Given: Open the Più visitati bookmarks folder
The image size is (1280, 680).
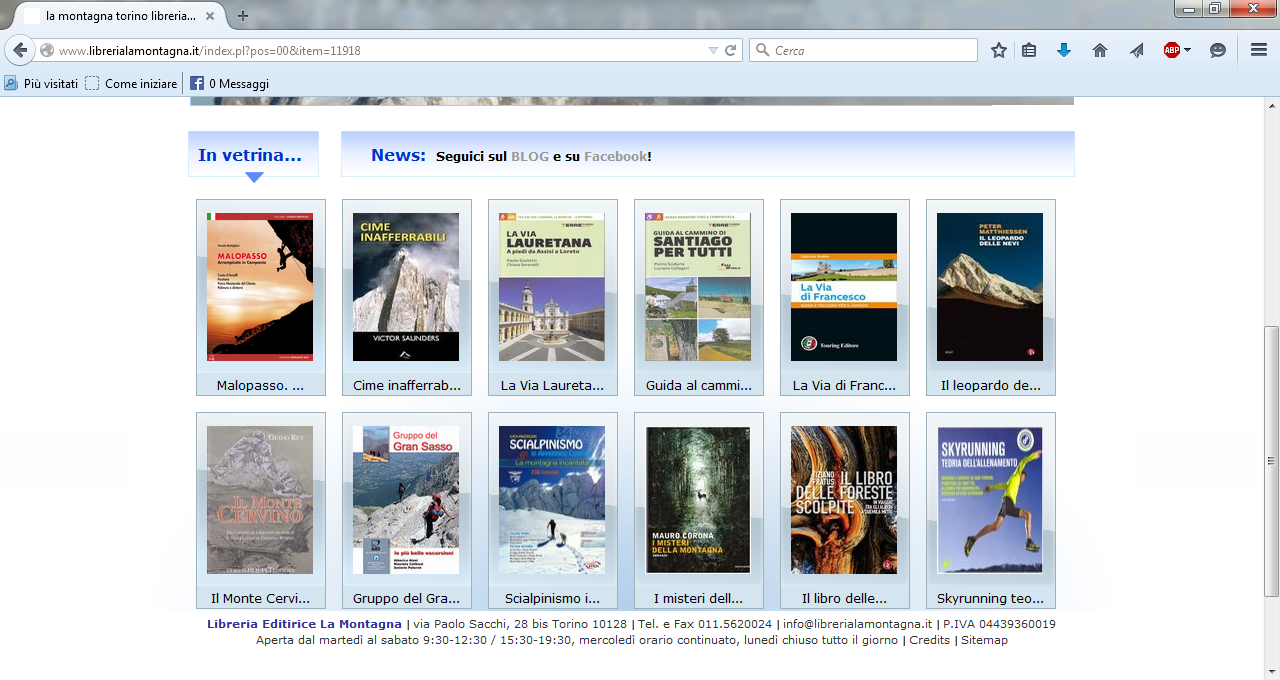Looking at the screenshot, I should [41, 84].
